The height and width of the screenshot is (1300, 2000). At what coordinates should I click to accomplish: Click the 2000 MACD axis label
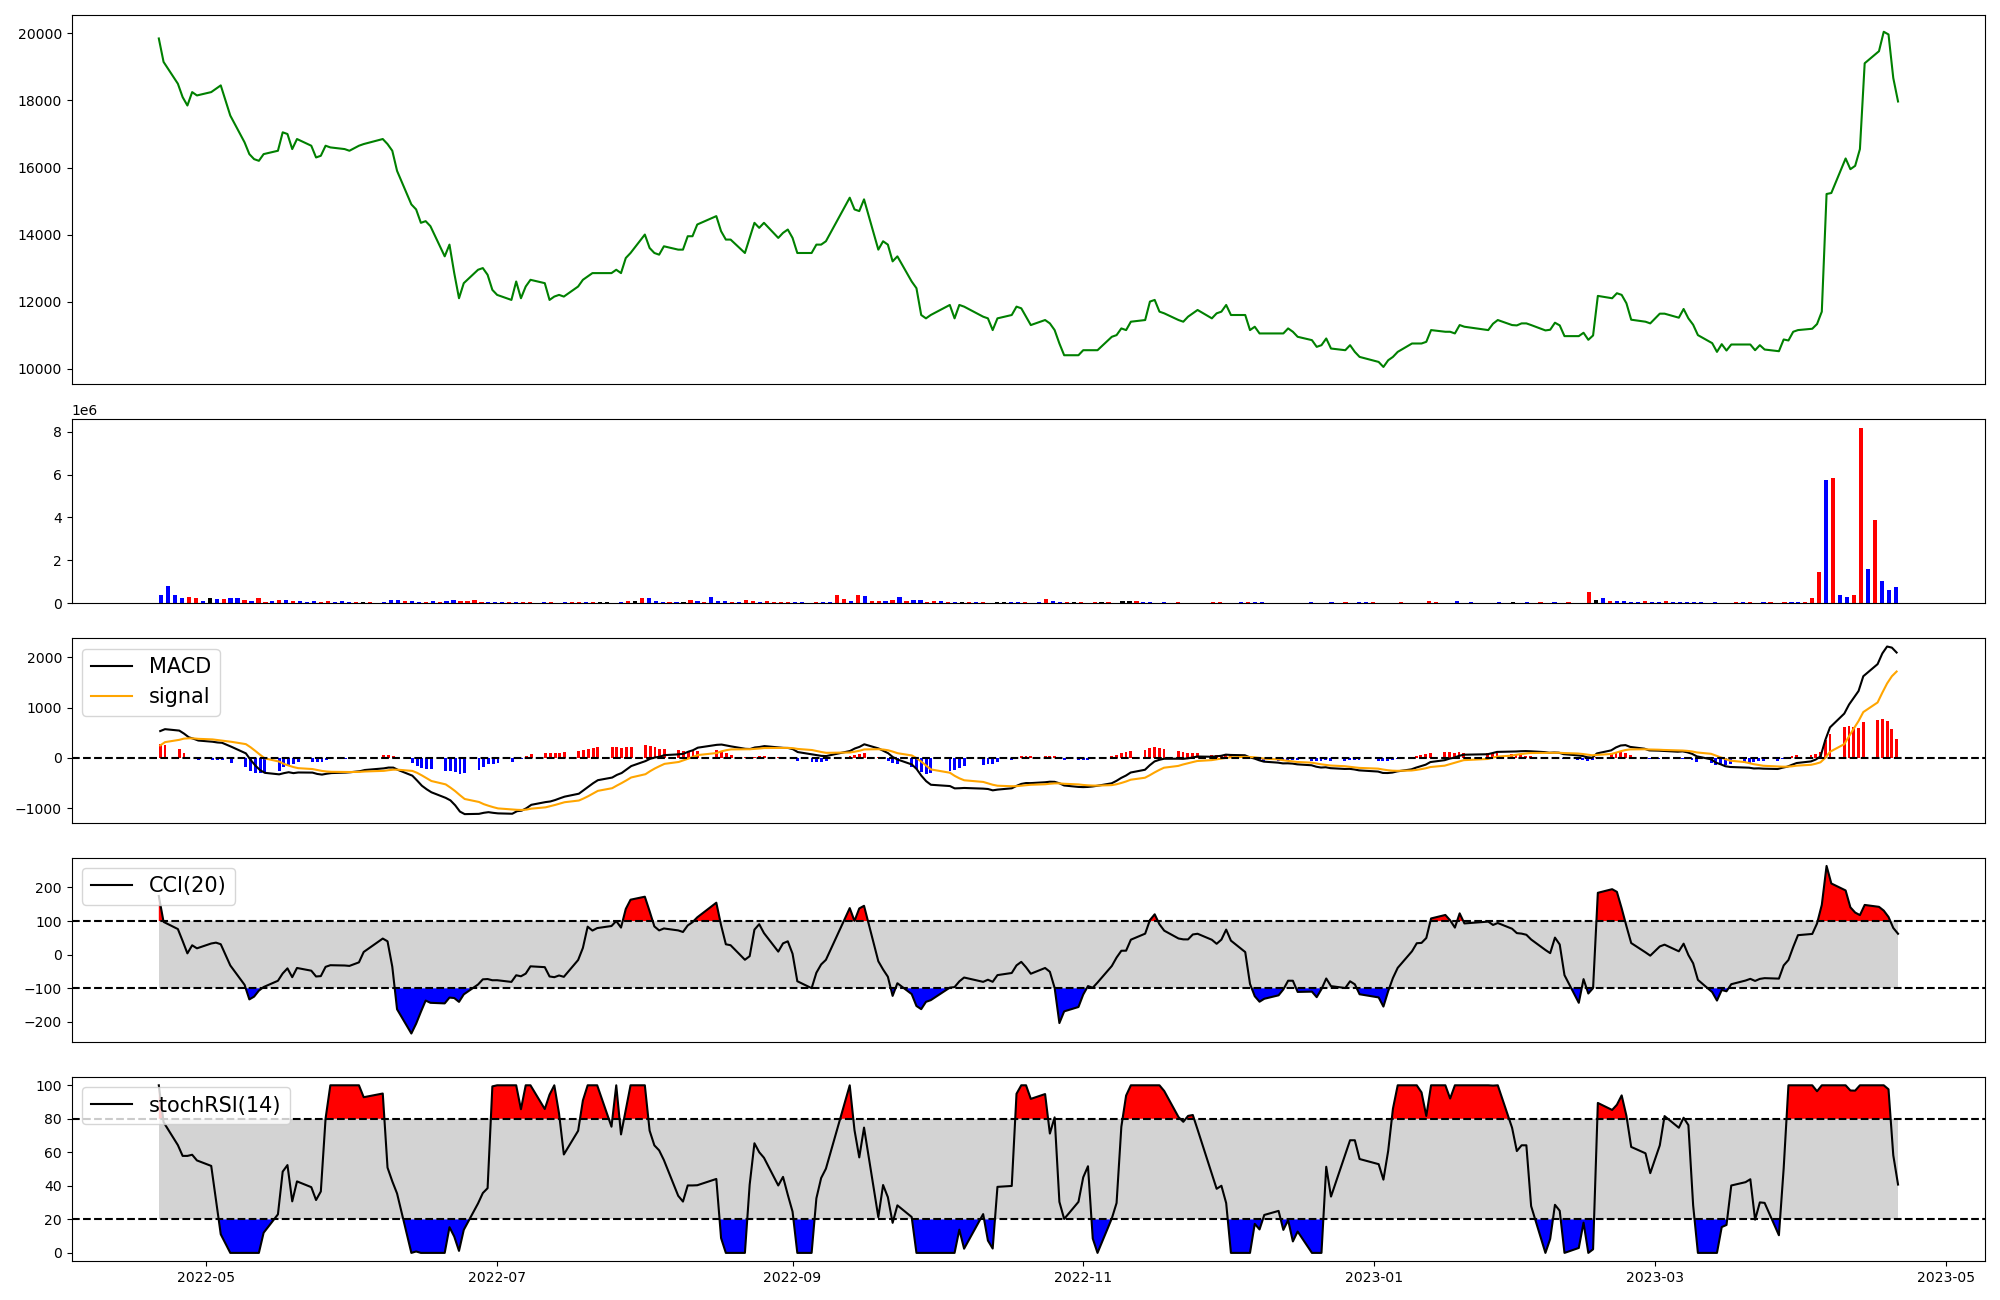click(45, 658)
